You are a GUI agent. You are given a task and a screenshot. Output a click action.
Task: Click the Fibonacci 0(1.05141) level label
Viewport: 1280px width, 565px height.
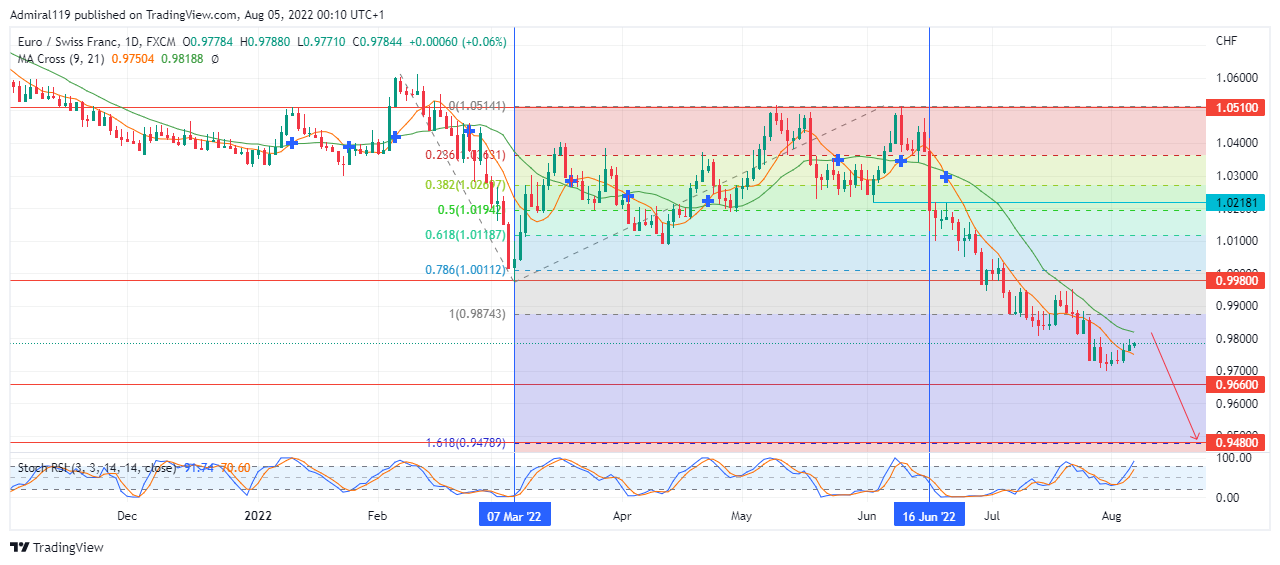tap(476, 106)
